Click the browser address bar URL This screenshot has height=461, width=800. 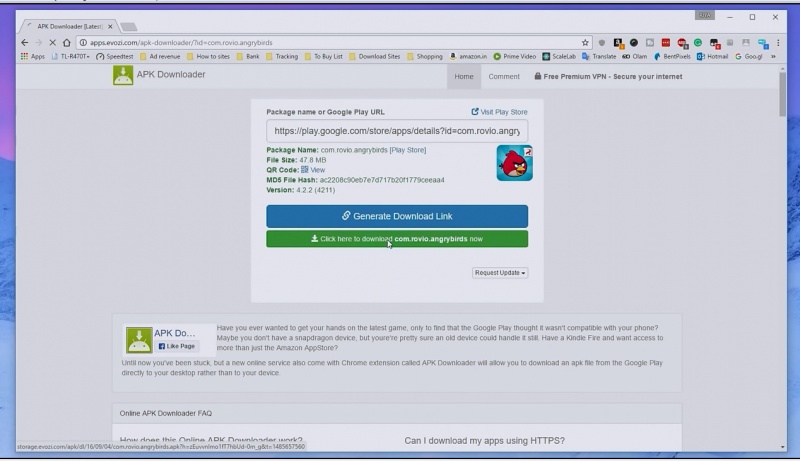point(181,43)
